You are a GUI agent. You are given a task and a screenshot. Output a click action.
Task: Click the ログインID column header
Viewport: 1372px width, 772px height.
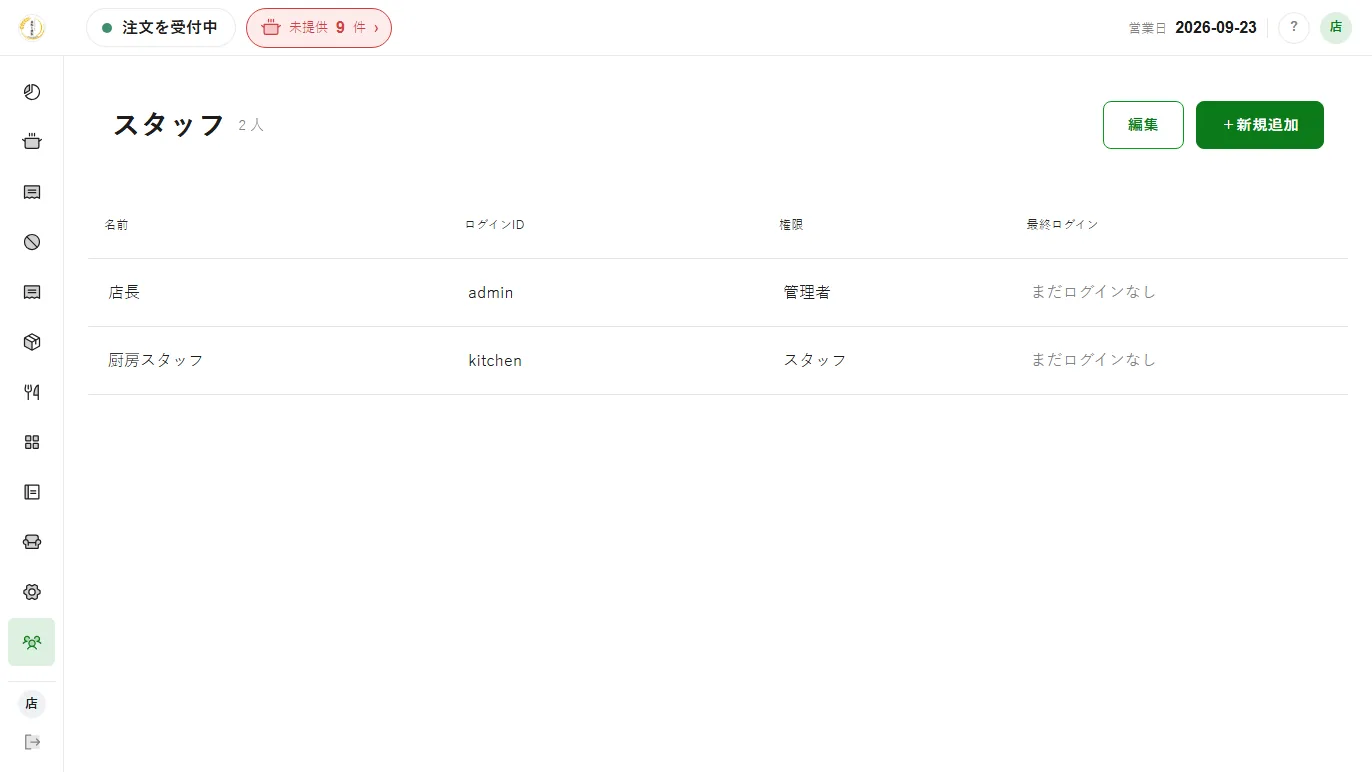[495, 225]
